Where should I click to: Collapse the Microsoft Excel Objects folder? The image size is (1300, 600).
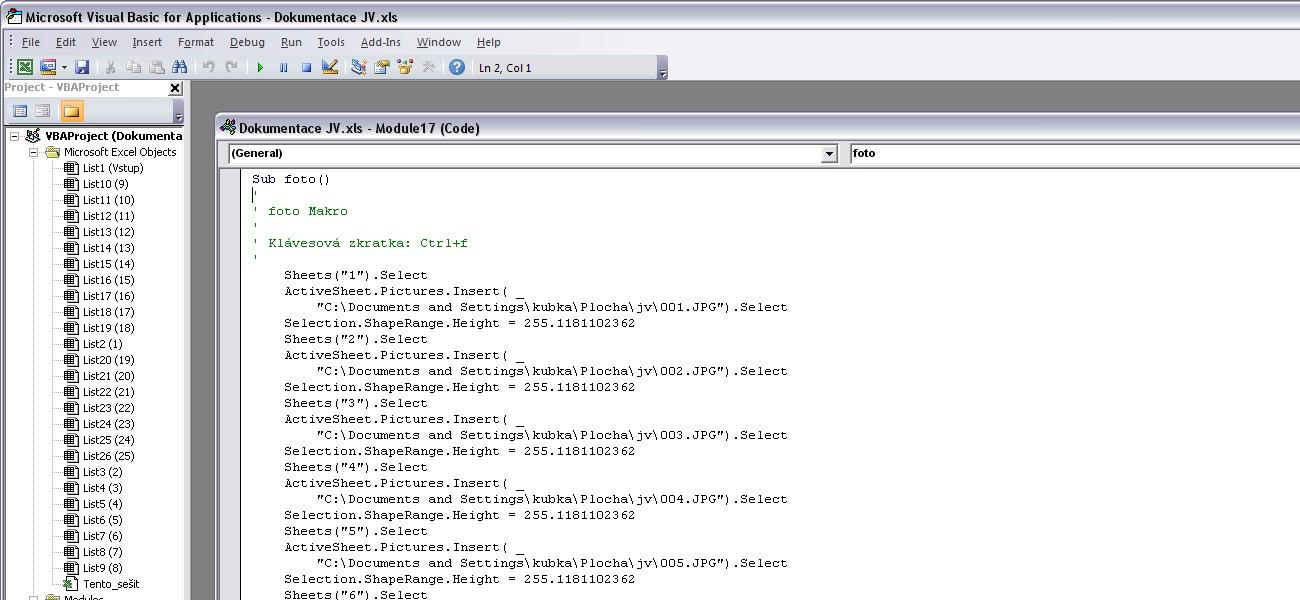pyautogui.click(x=33, y=152)
